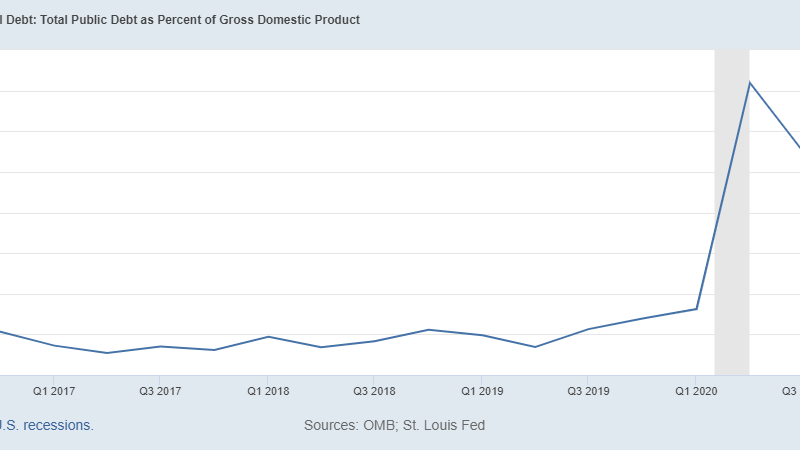Viewport: 800px width, 450px height.
Task: Click the chart title about Total Public Debt
Action: click(x=180, y=20)
